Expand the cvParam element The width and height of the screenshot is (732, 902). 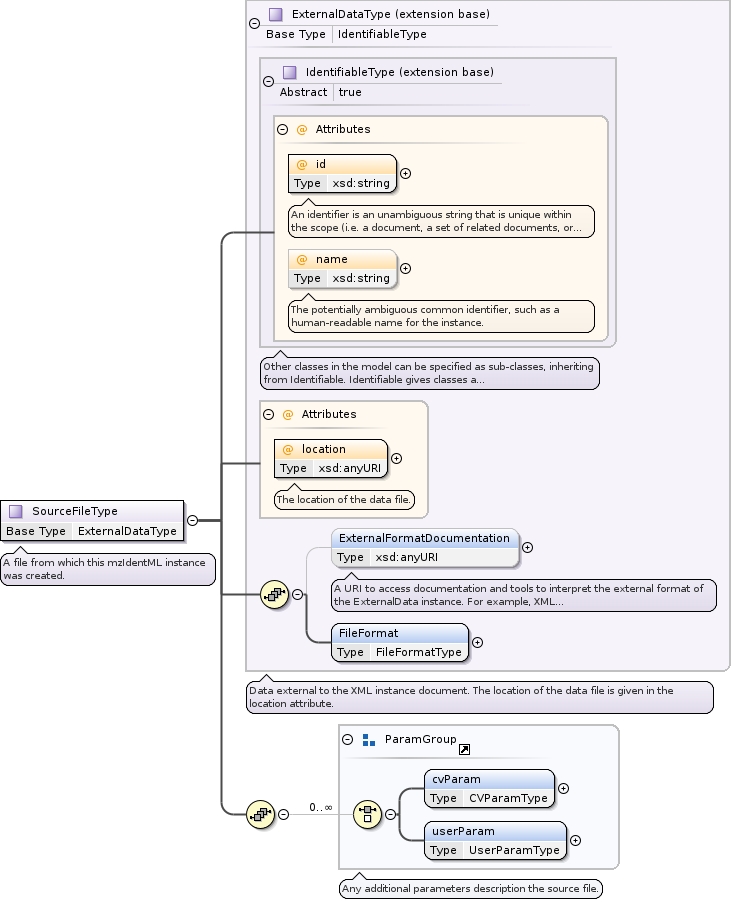tap(563, 788)
